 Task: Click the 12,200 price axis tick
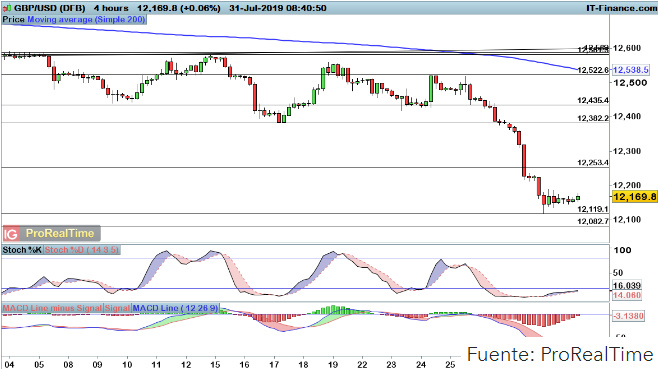click(x=627, y=185)
